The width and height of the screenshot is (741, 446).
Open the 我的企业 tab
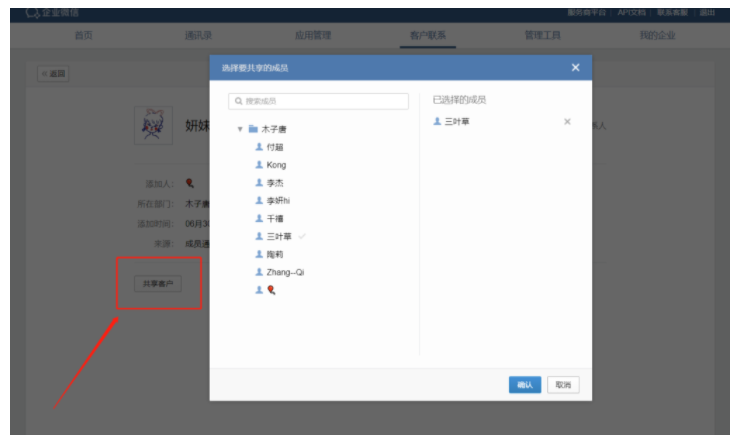point(657,35)
